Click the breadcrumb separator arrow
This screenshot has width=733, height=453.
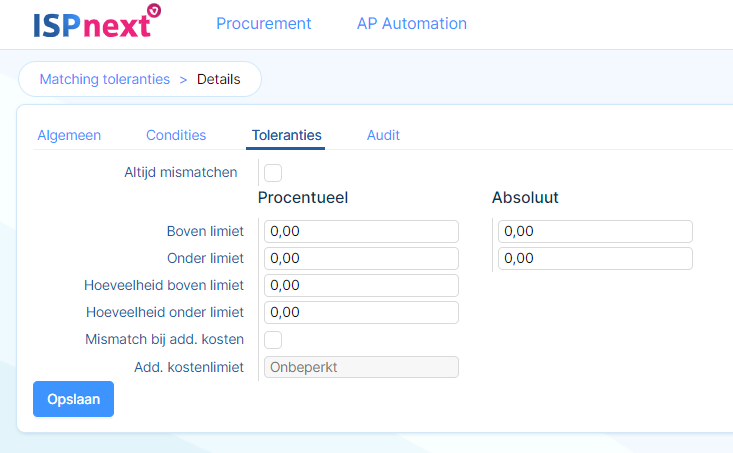[x=183, y=80]
